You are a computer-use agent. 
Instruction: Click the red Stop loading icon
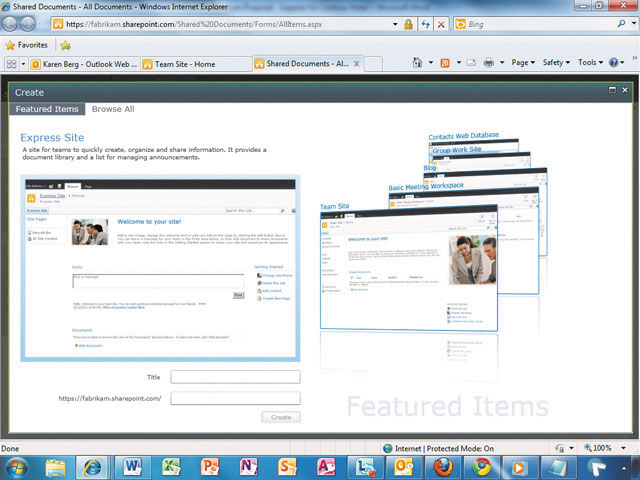(x=441, y=24)
